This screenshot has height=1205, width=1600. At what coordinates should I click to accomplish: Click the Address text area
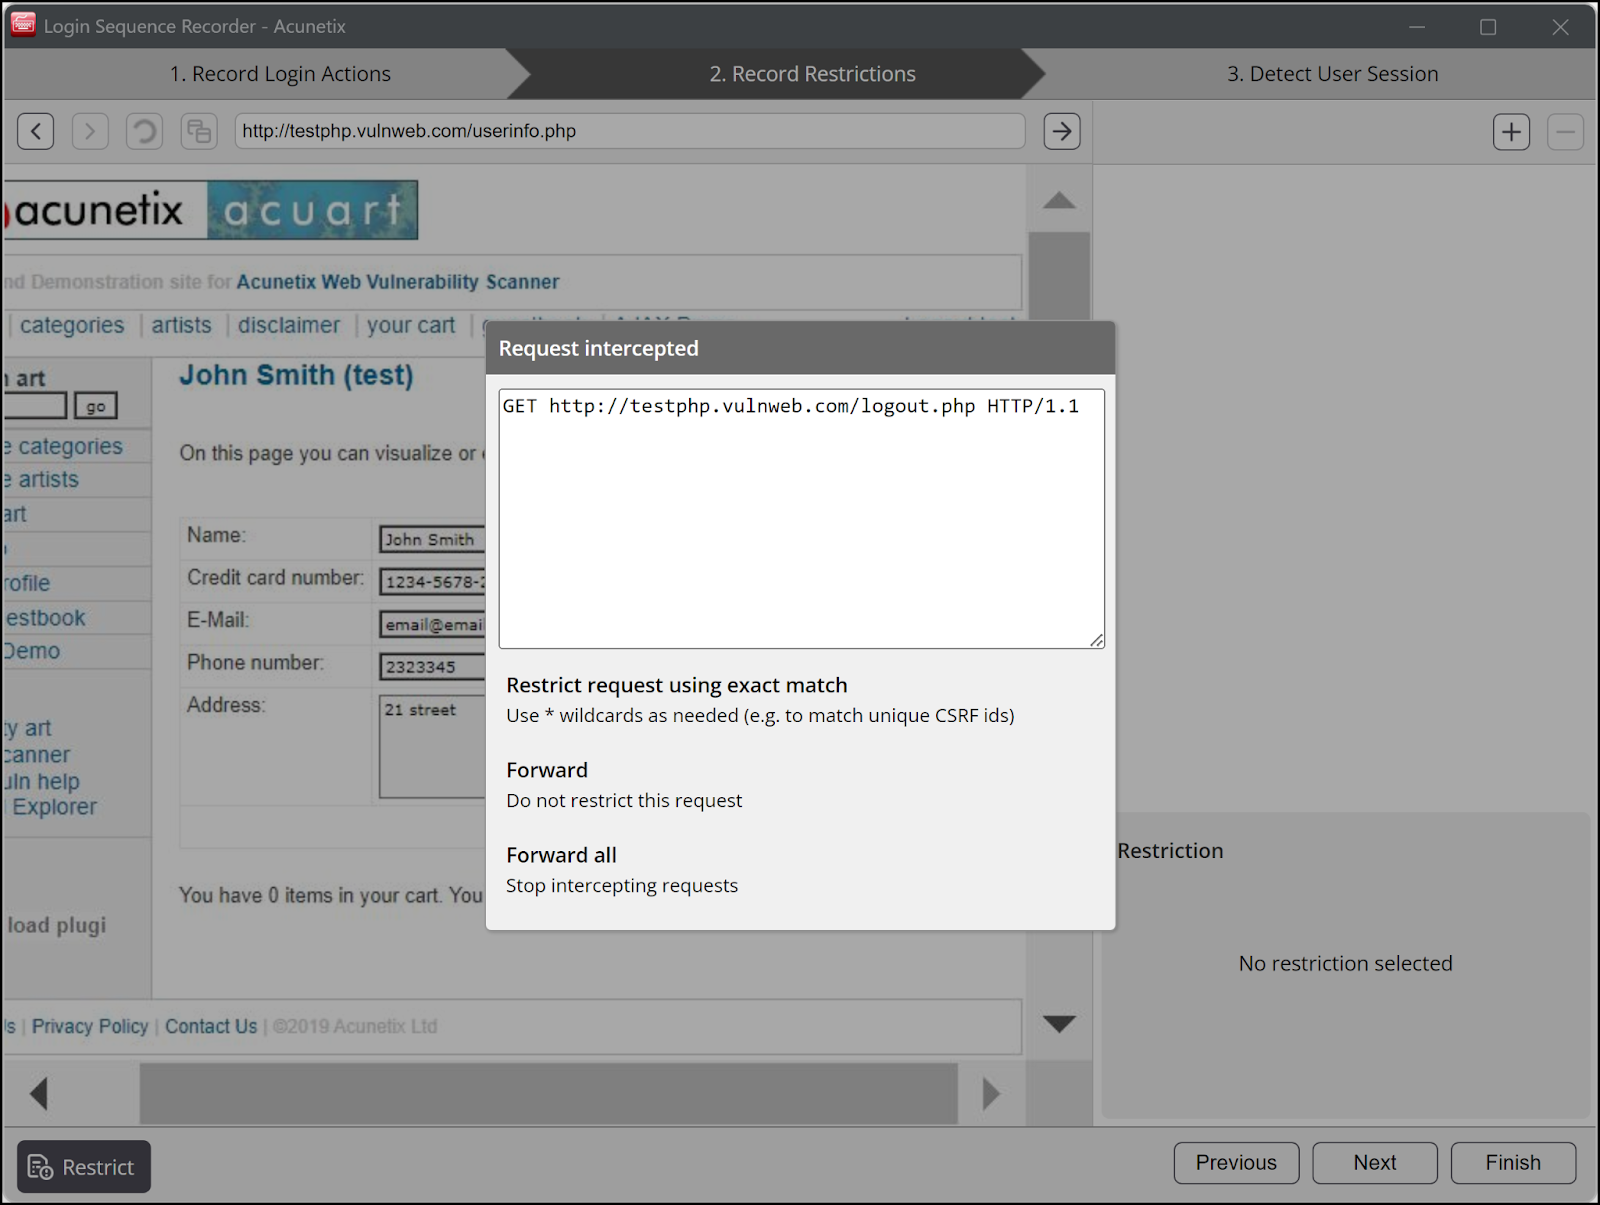point(432,746)
